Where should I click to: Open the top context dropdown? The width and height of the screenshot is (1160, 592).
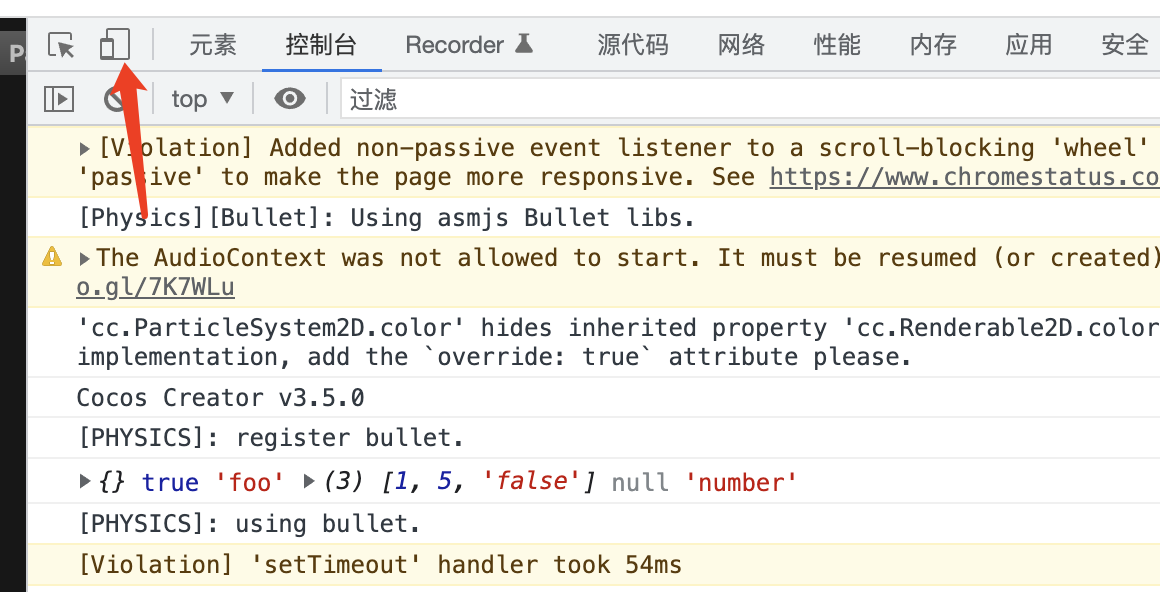coord(202,98)
